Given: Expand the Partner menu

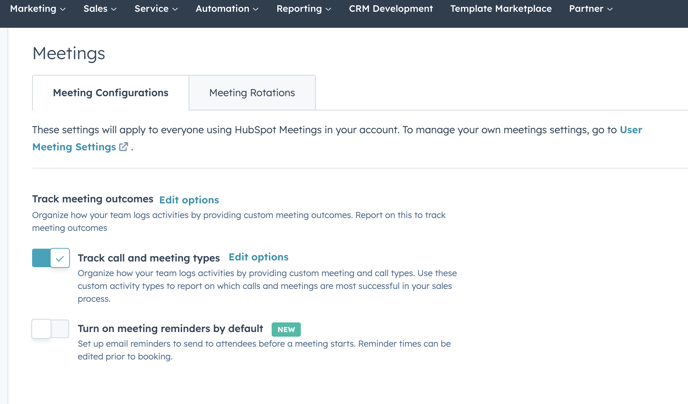Looking at the screenshot, I should click(591, 9).
